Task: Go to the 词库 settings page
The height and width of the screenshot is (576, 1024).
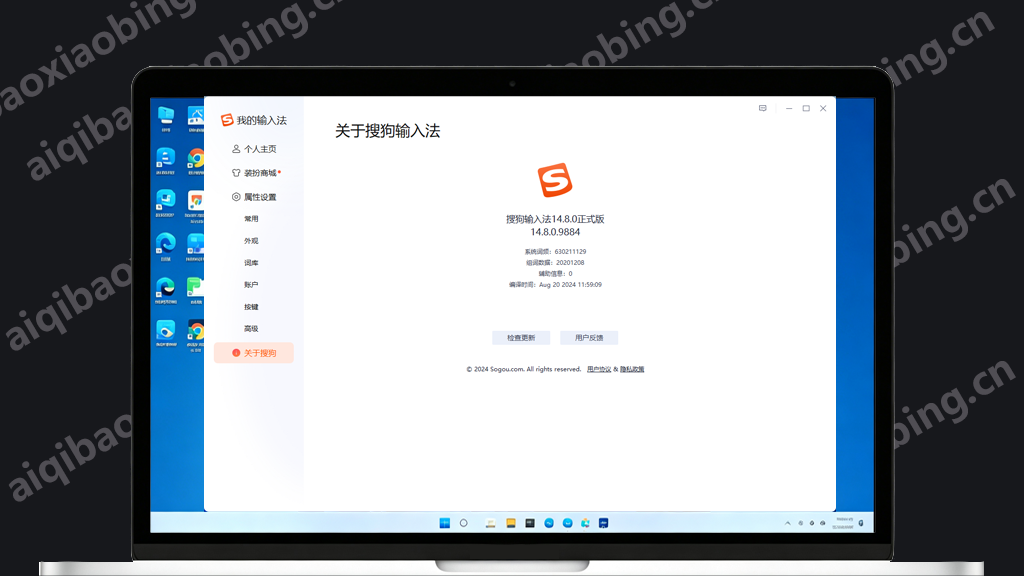Action: (251, 263)
